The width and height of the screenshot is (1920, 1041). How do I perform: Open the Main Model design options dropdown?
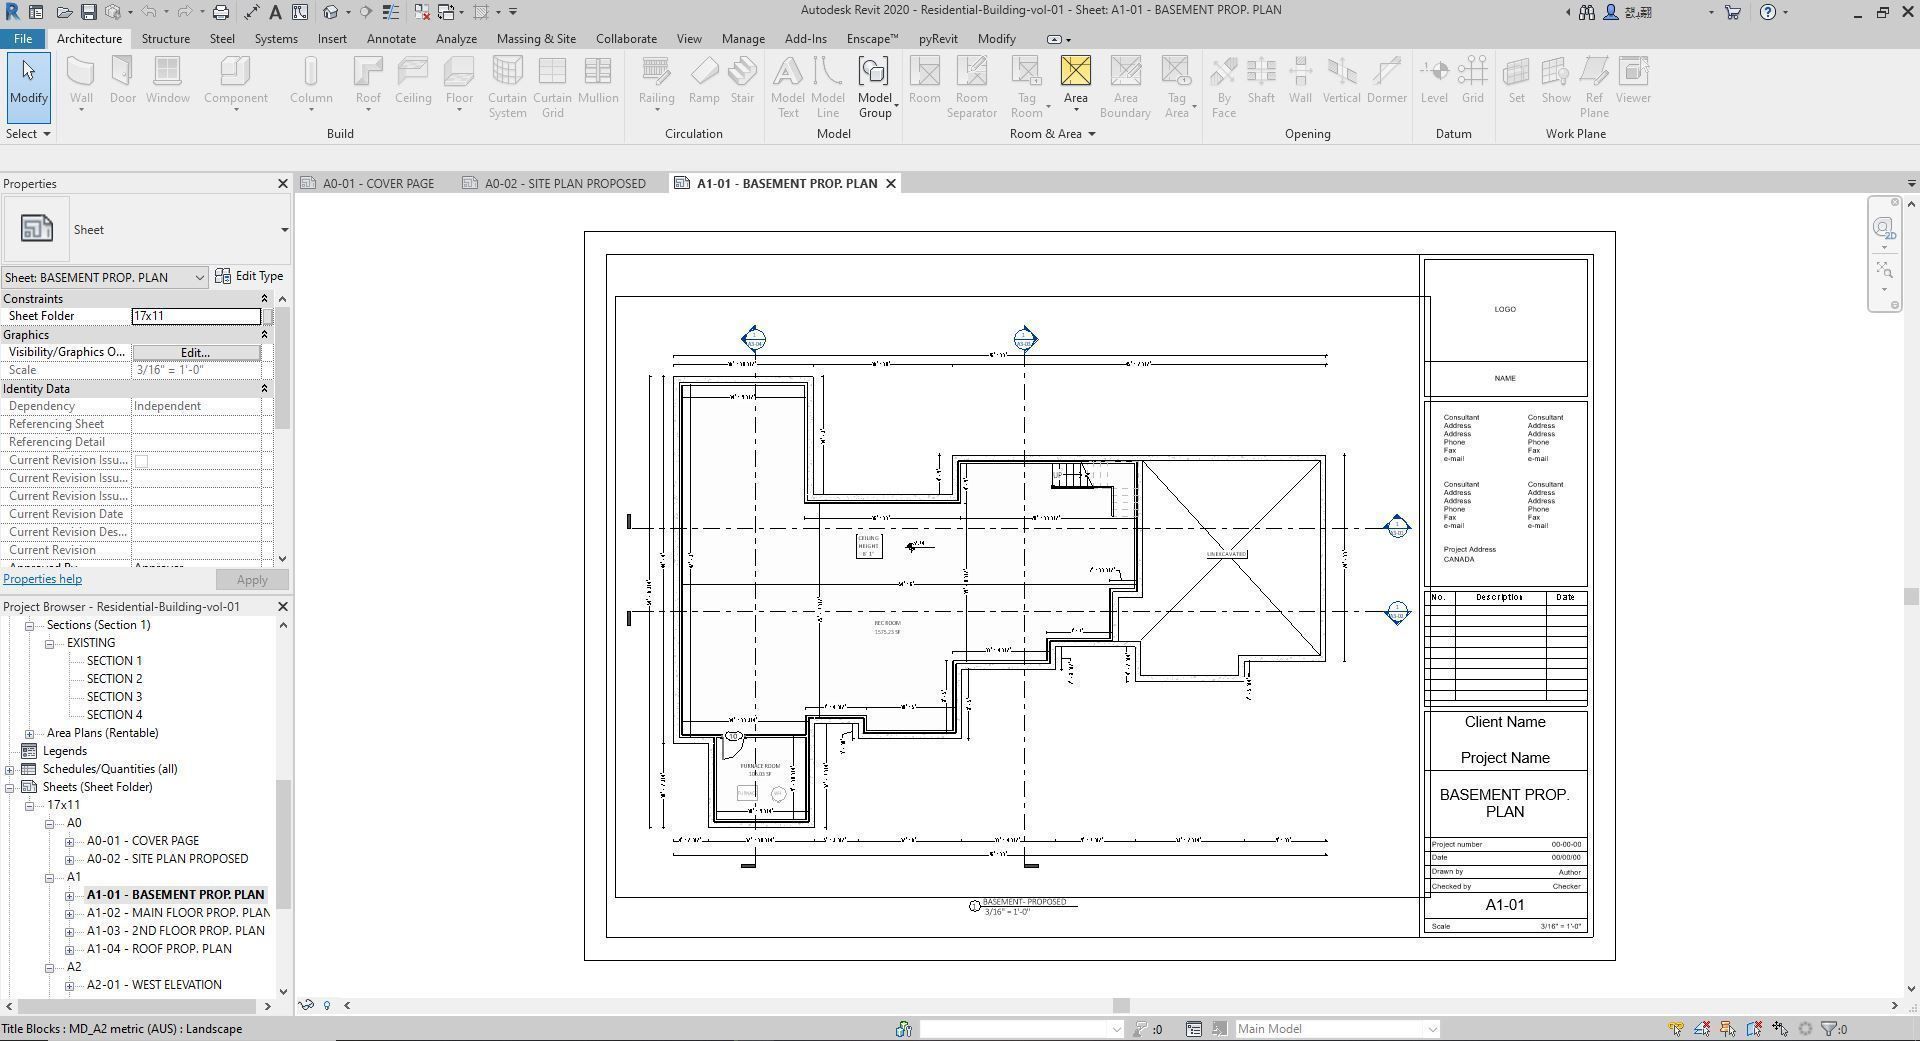pyautogui.click(x=1337, y=1029)
